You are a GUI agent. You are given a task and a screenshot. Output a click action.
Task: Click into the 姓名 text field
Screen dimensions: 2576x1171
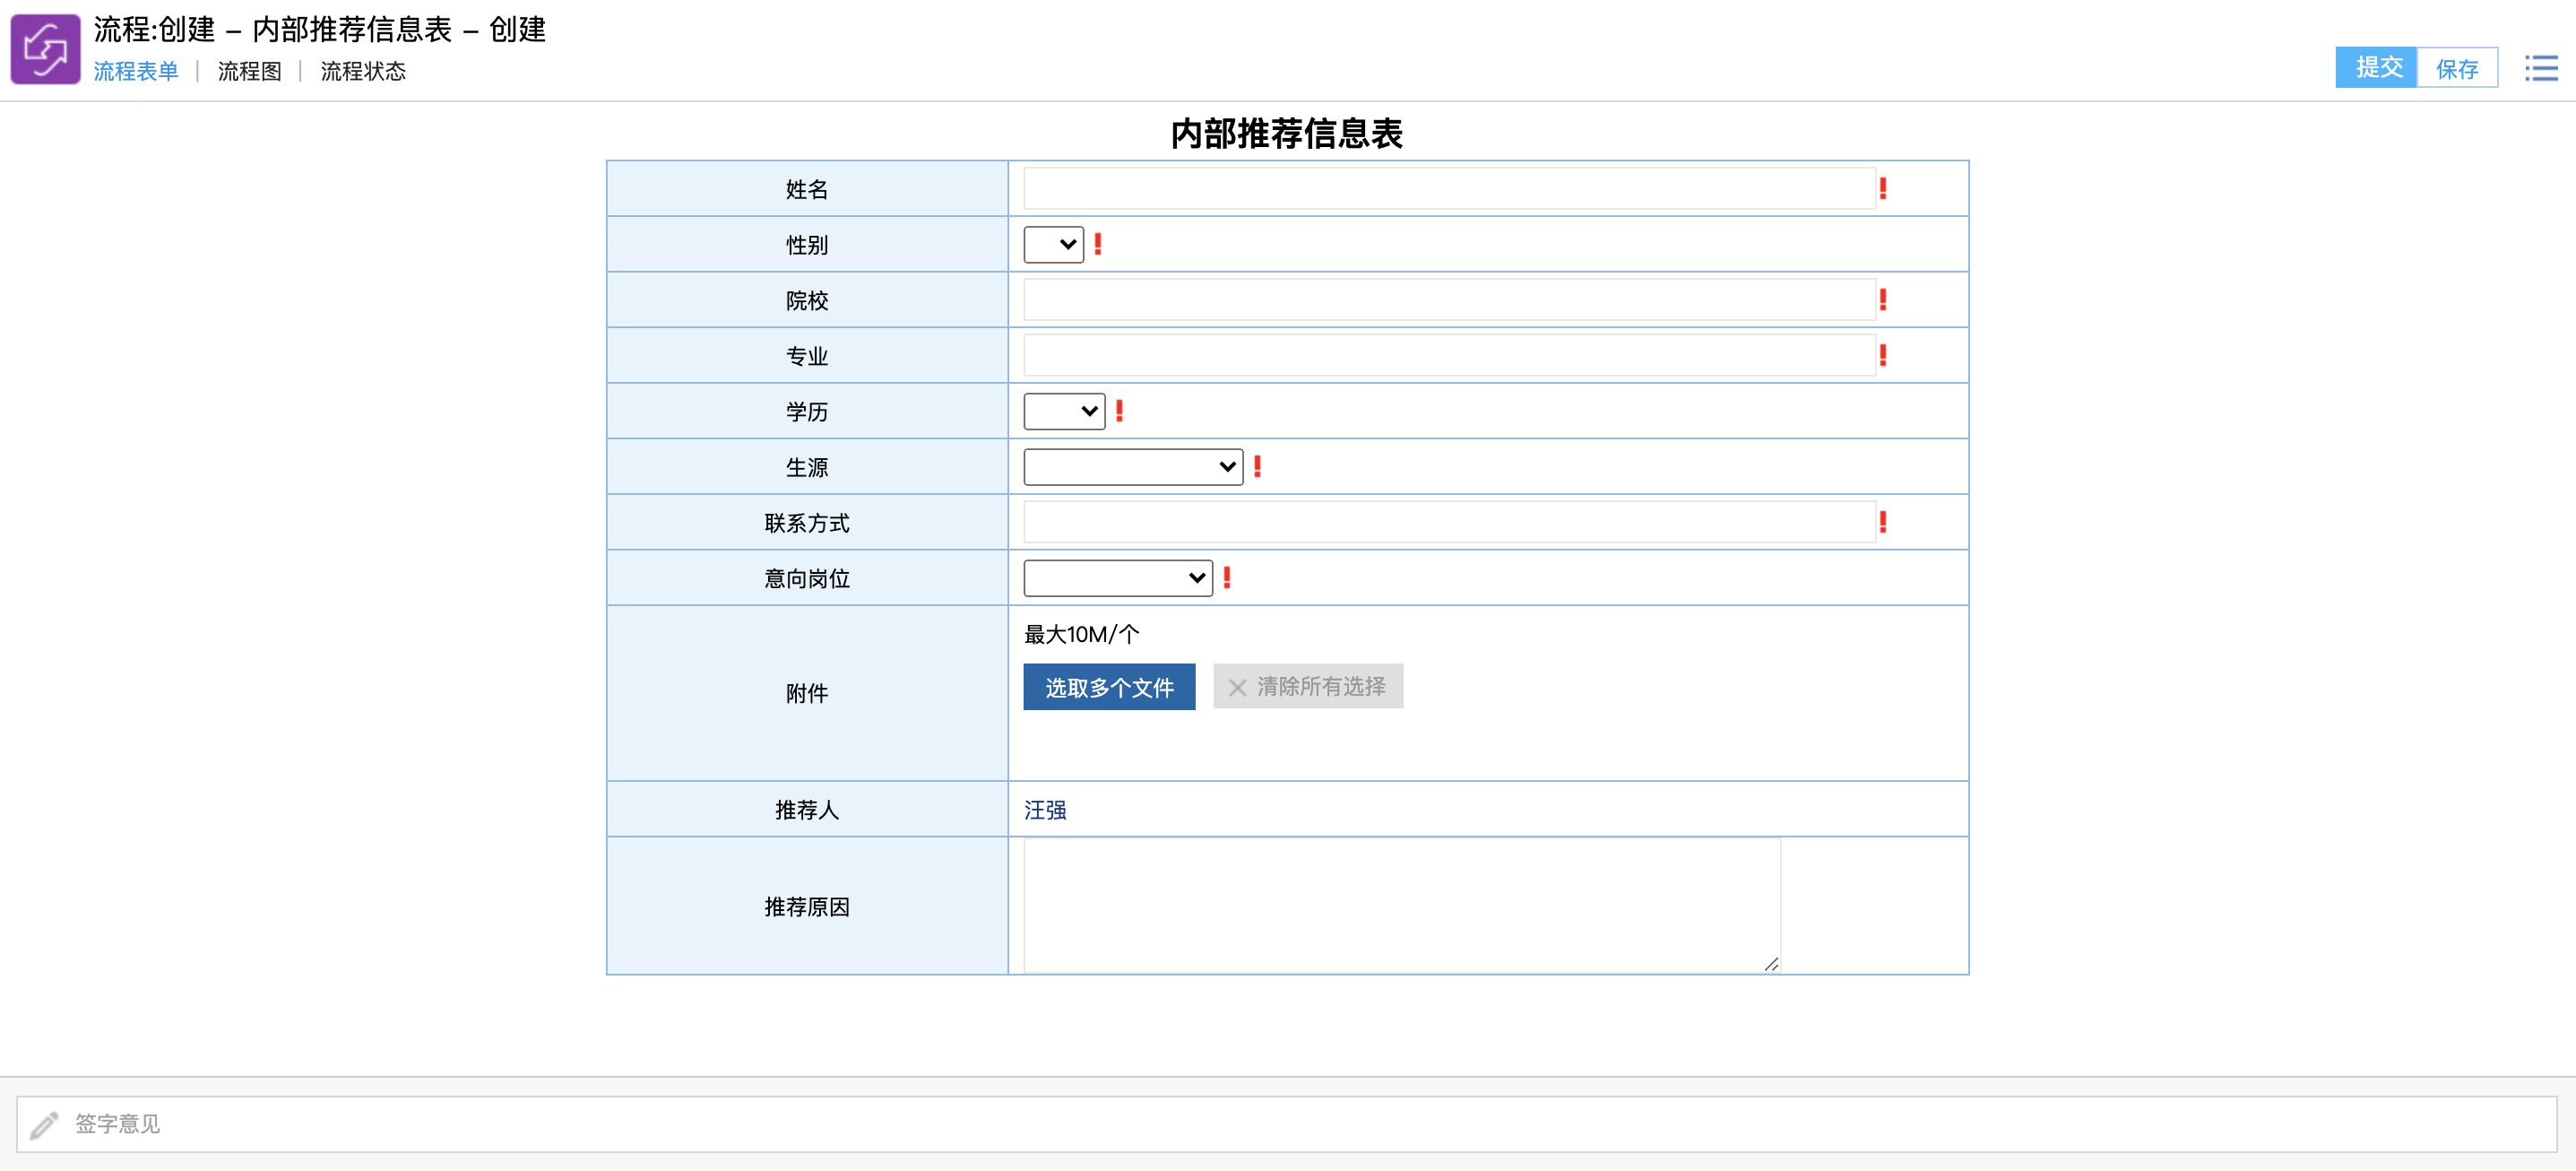[1448, 188]
